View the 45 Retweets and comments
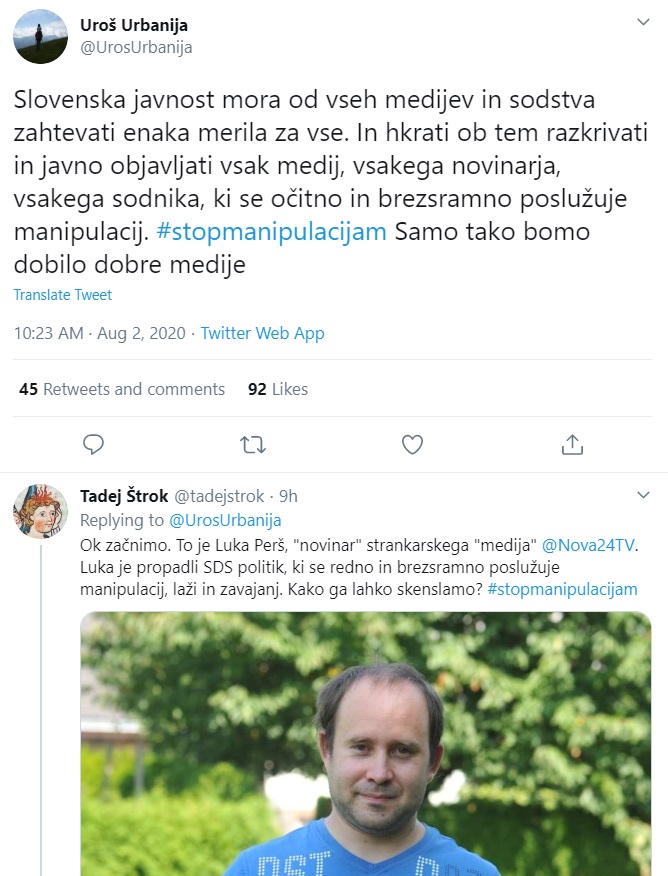The width and height of the screenshot is (668, 876). [x=122, y=389]
